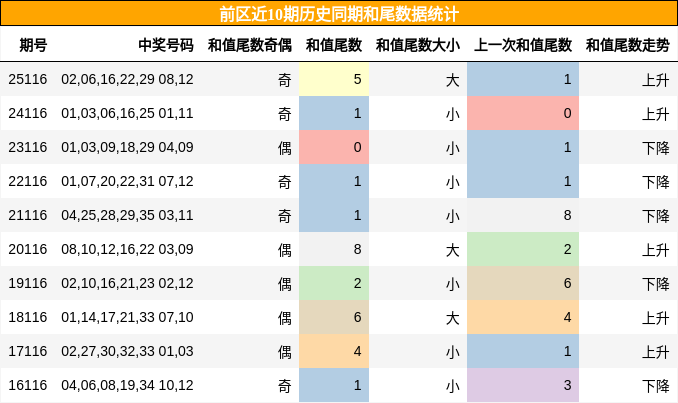The height and width of the screenshot is (403, 678).
Task: Click 大 size cell in row 20116
Action: click(x=452, y=250)
